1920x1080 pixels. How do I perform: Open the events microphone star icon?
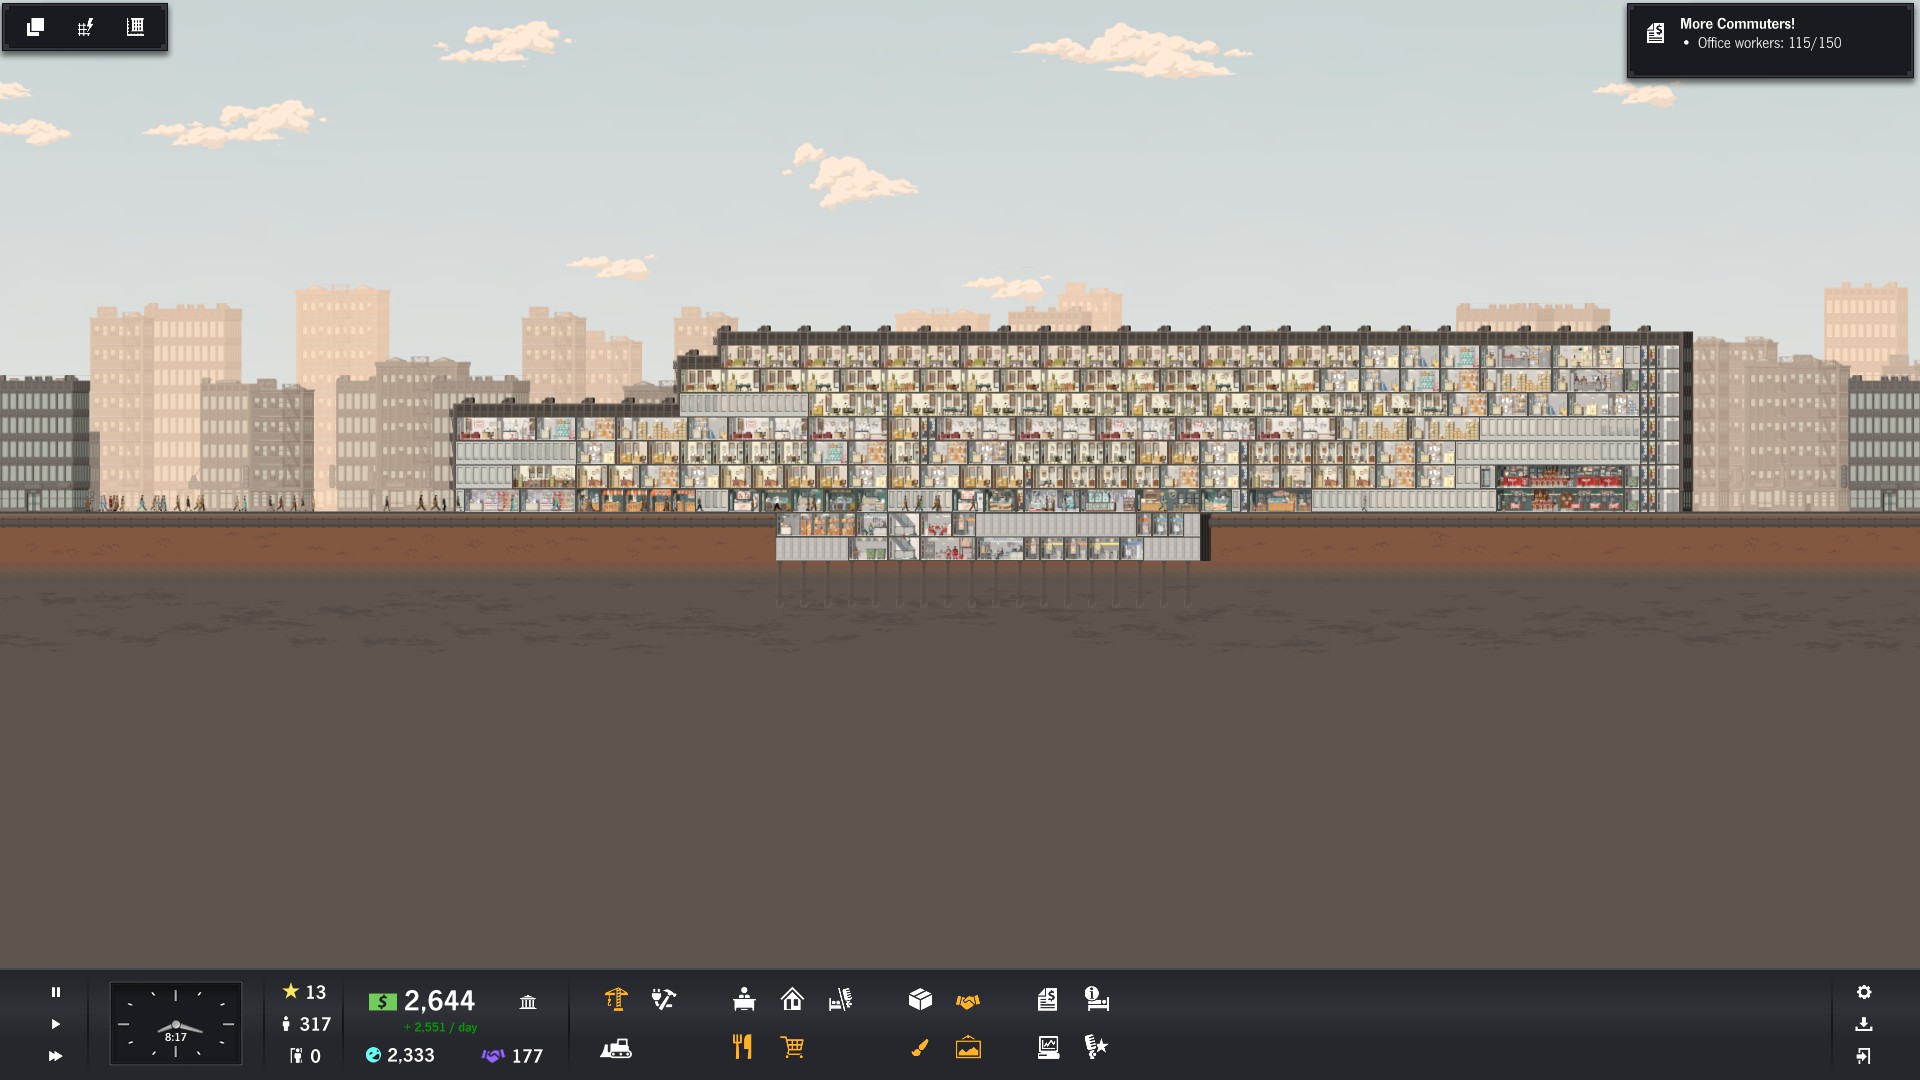point(1096,1047)
